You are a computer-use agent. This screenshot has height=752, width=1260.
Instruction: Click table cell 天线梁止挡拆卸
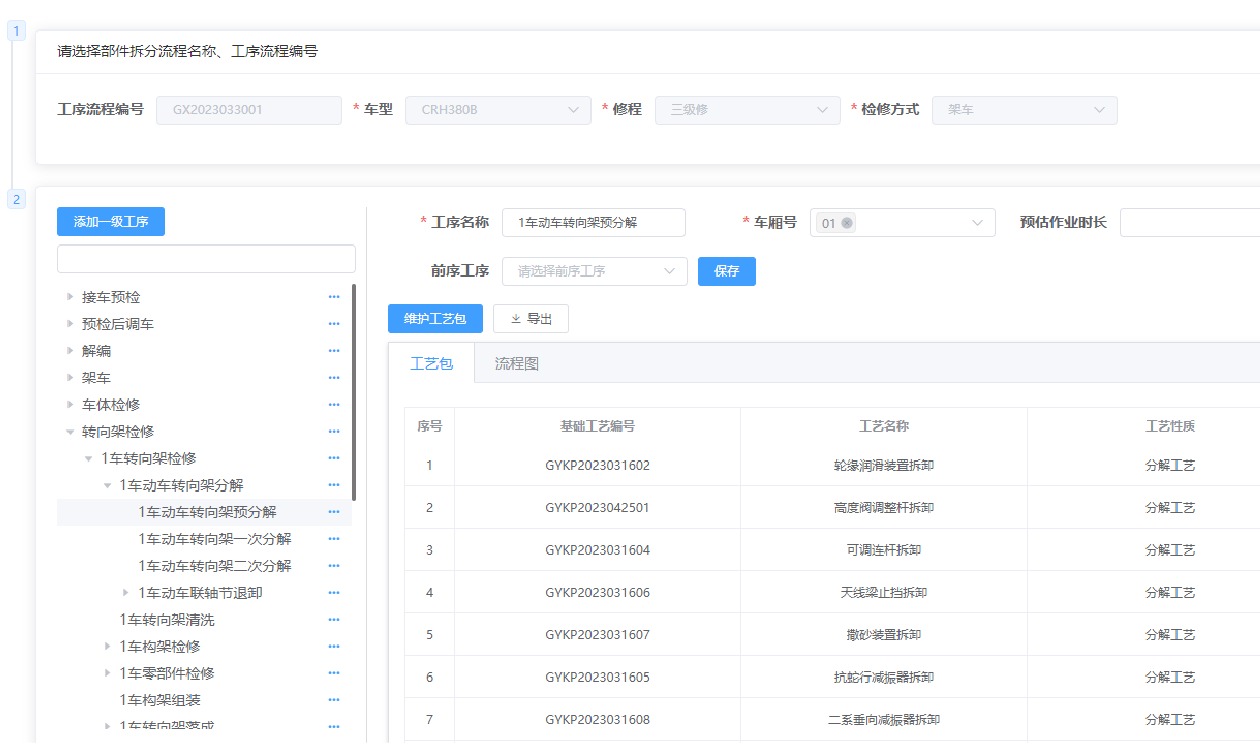pyautogui.click(x=884, y=593)
